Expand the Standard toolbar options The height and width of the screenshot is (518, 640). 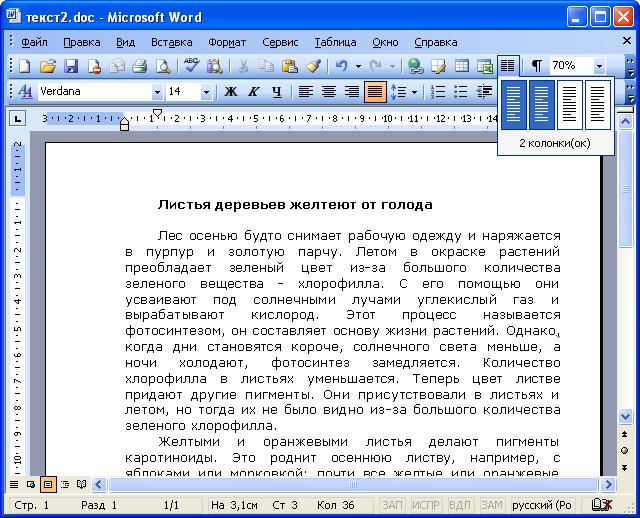pos(631,67)
